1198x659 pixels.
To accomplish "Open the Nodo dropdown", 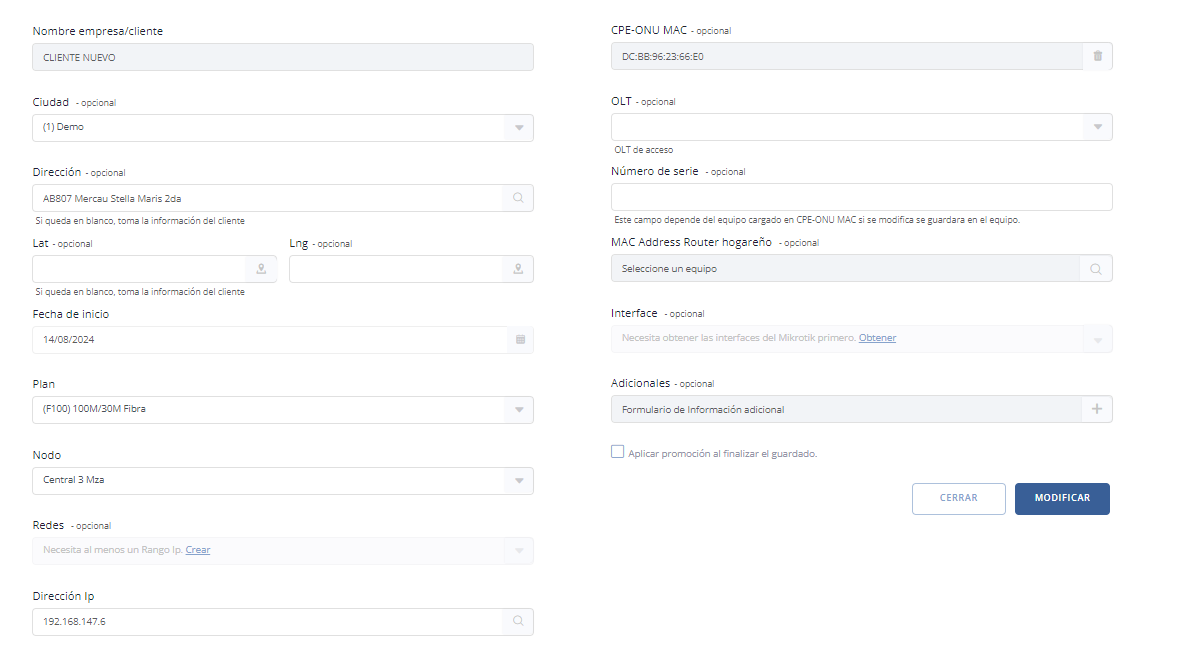I will pos(518,481).
